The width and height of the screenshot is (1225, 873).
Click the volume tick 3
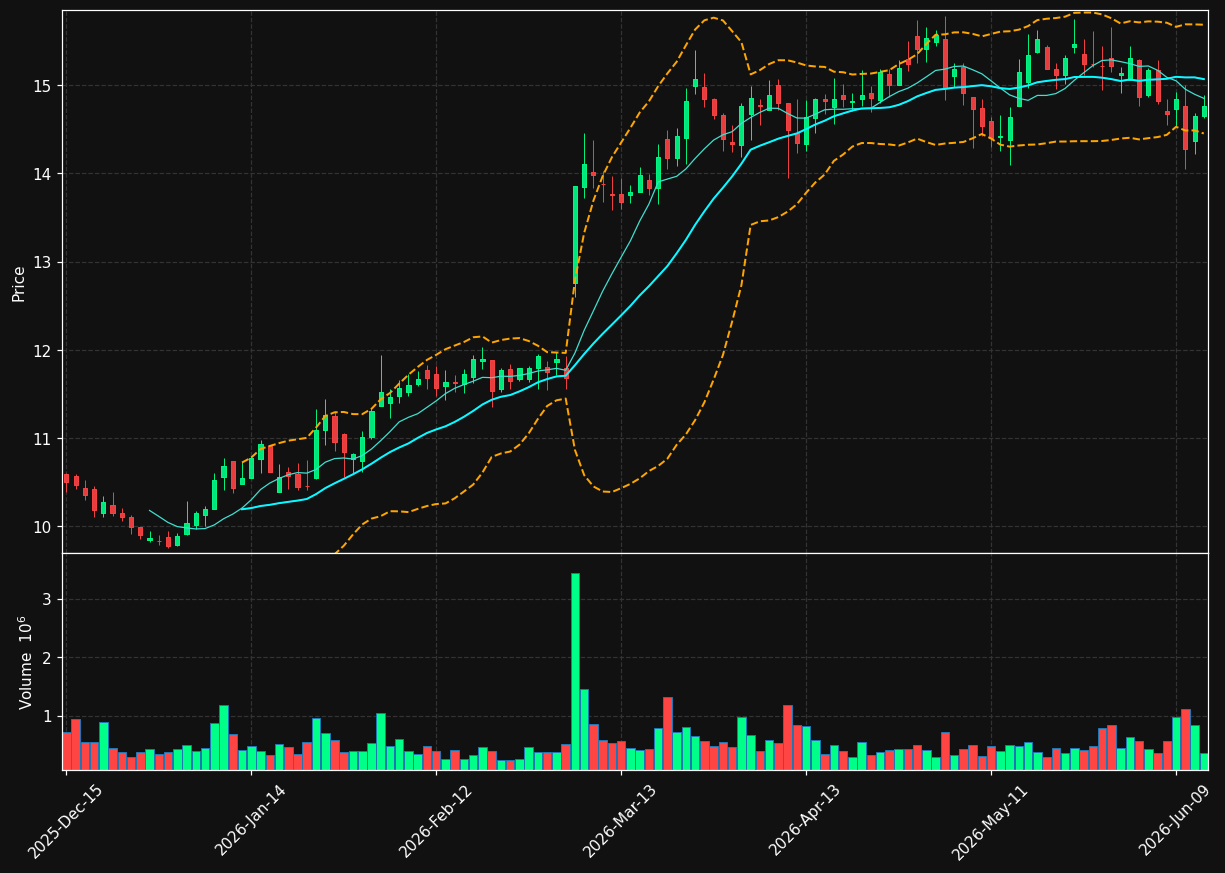click(46, 600)
